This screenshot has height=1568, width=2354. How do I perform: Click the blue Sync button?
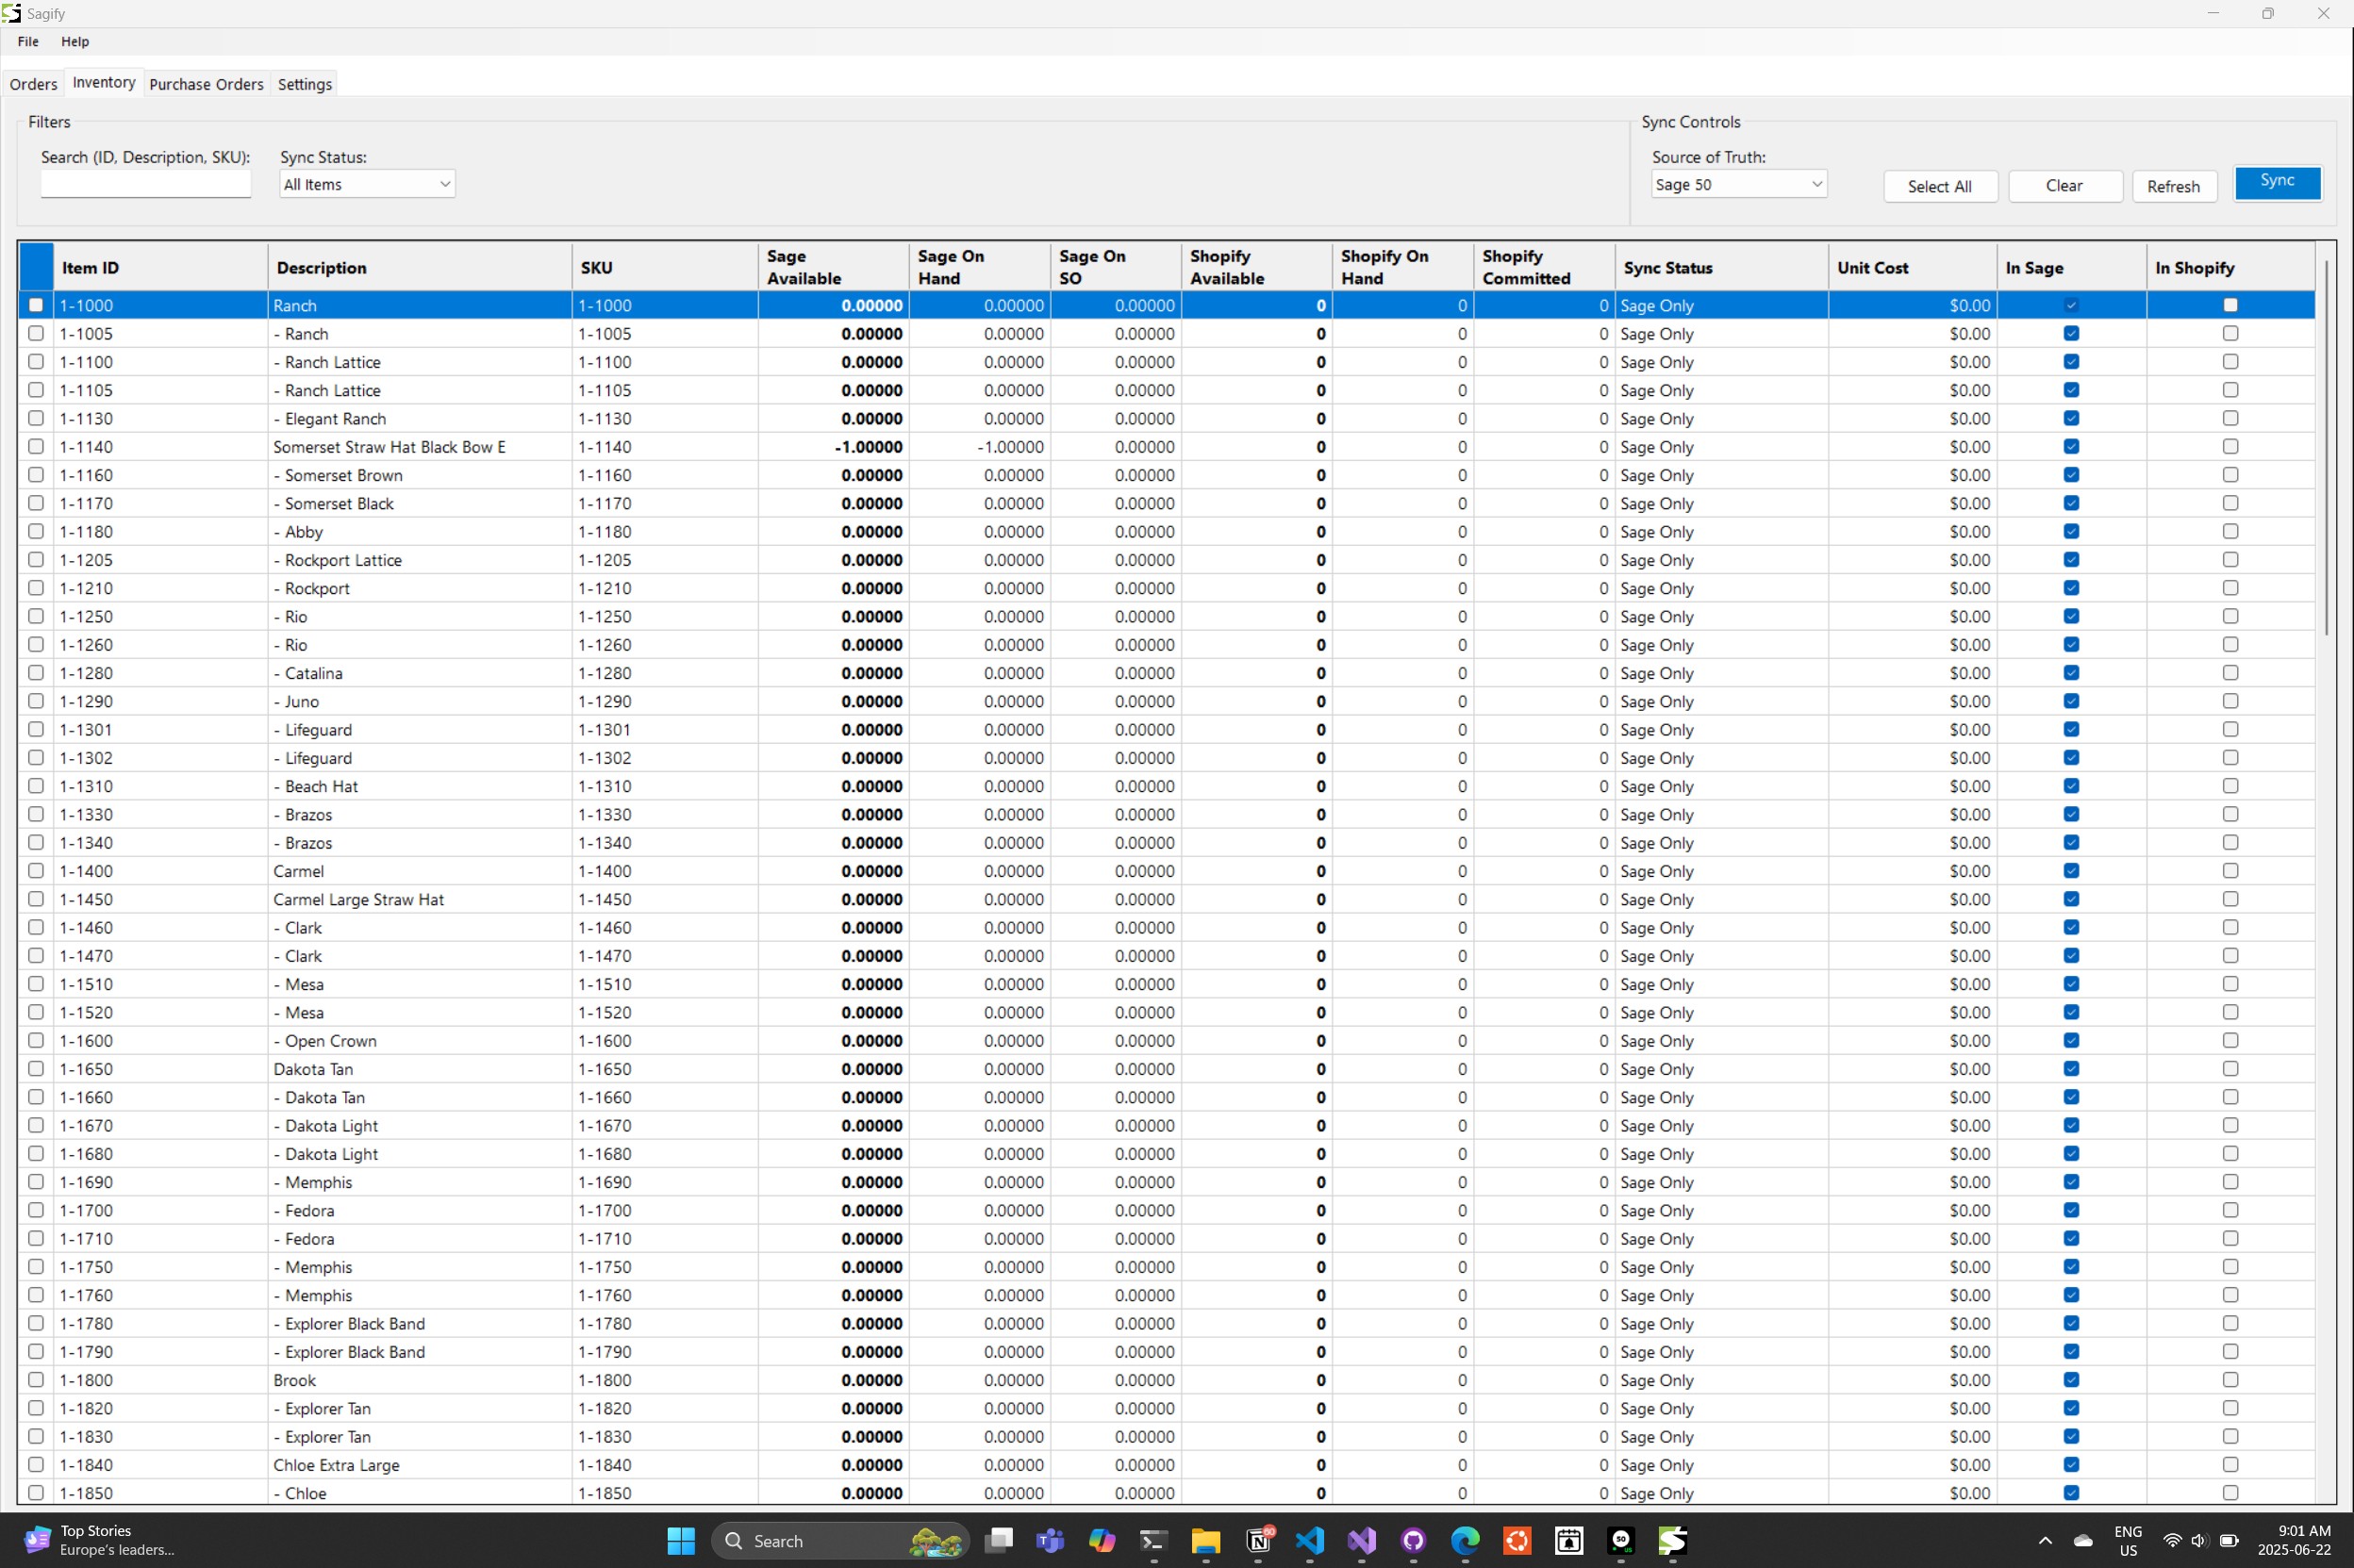pos(2277,182)
